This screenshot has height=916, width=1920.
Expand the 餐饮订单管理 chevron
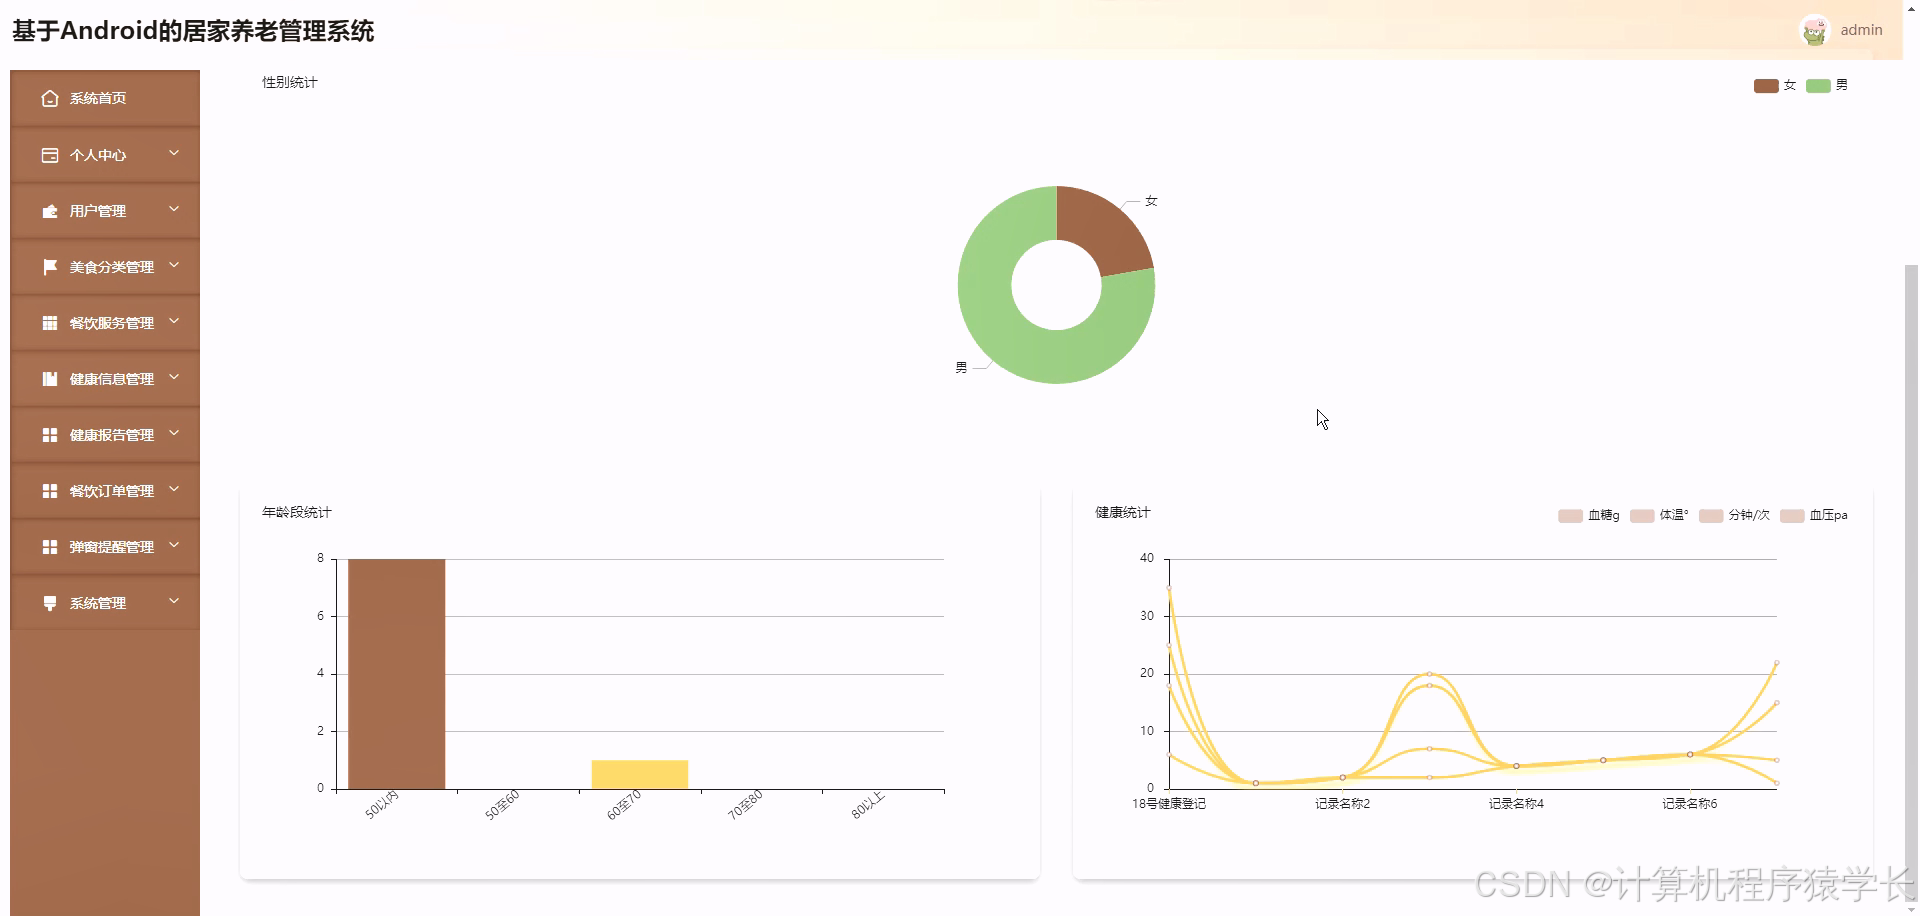(174, 489)
